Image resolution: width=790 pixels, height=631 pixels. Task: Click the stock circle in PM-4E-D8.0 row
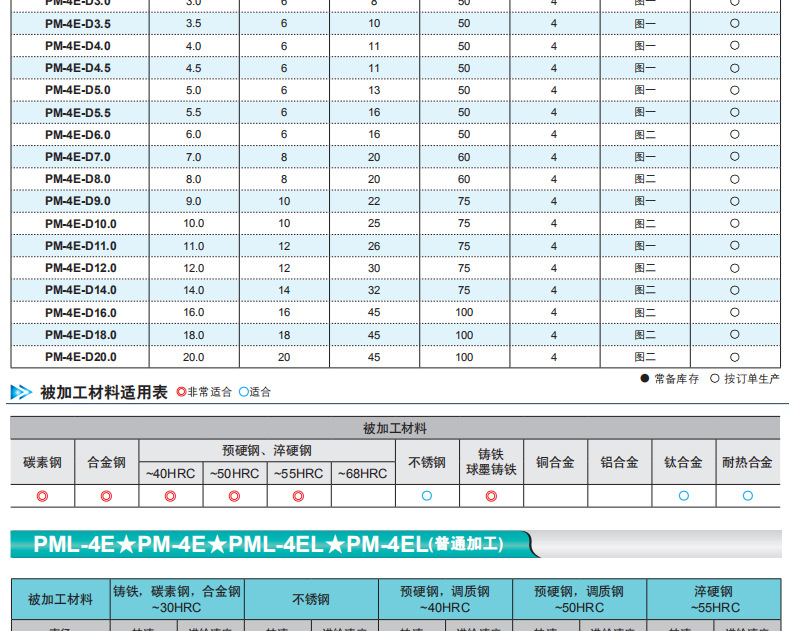tap(735, 179)
